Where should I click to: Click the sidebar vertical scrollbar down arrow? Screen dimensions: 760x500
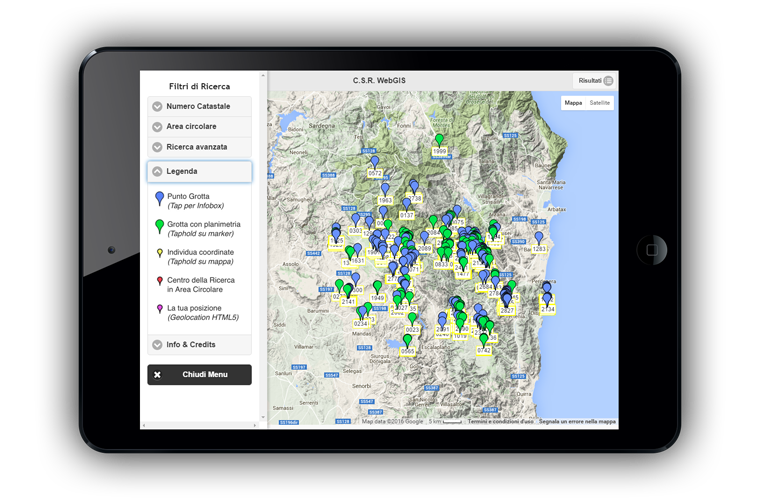point(263,417)
